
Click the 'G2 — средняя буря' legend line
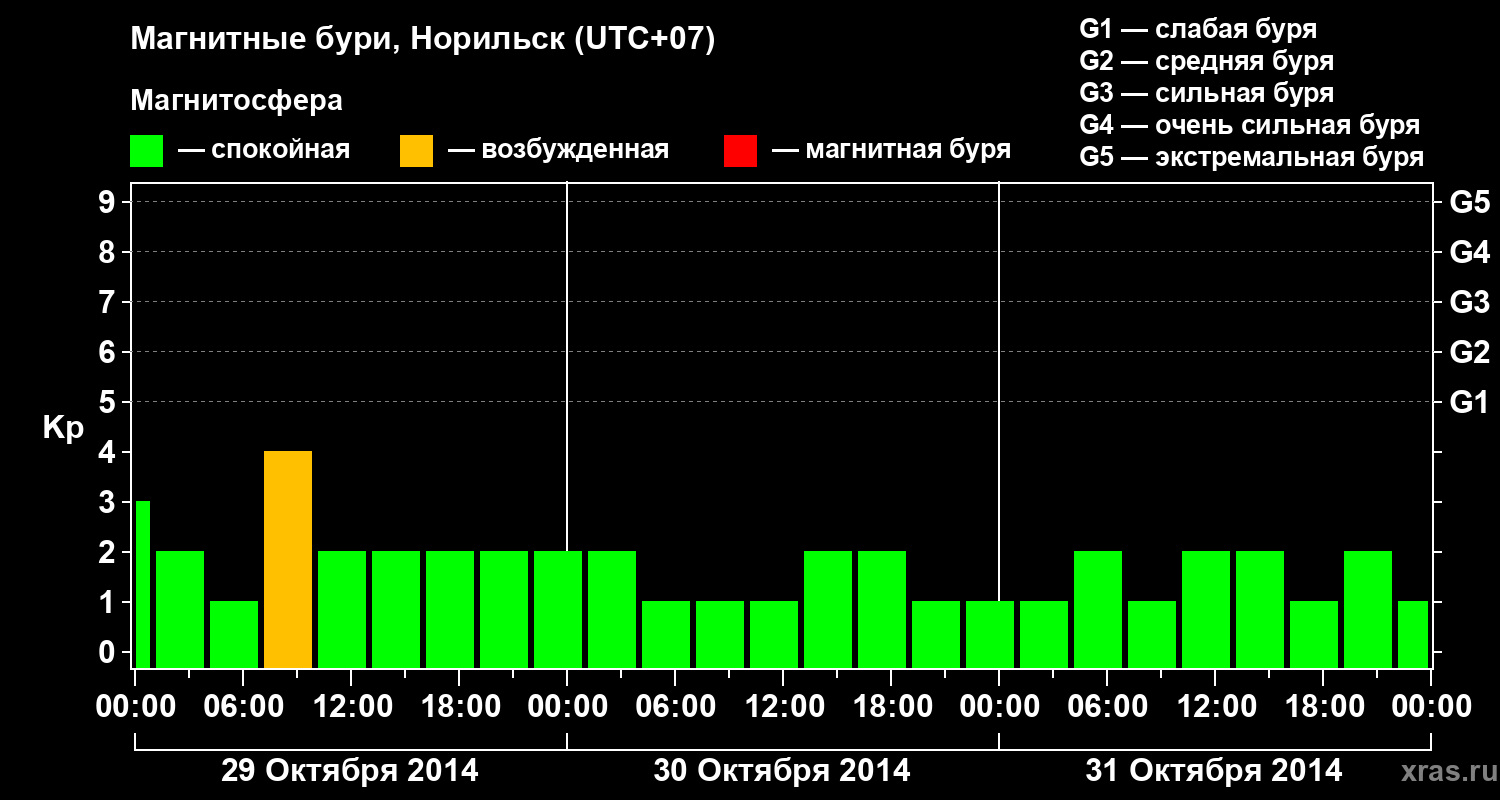click(1206, 61)
